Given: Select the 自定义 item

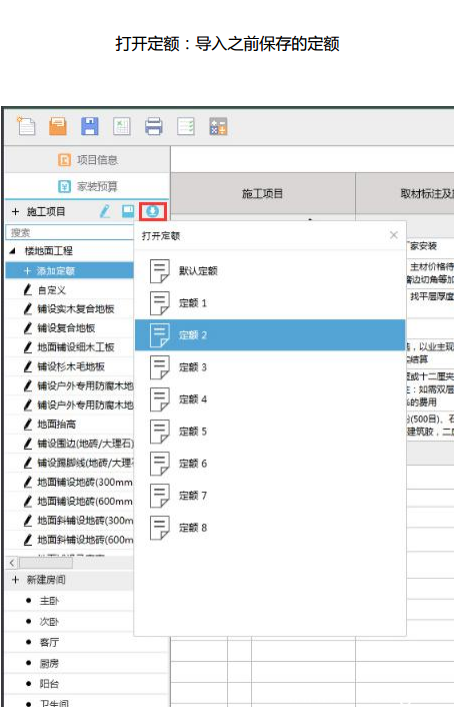Looking at the screenshot, I should 52,290.
